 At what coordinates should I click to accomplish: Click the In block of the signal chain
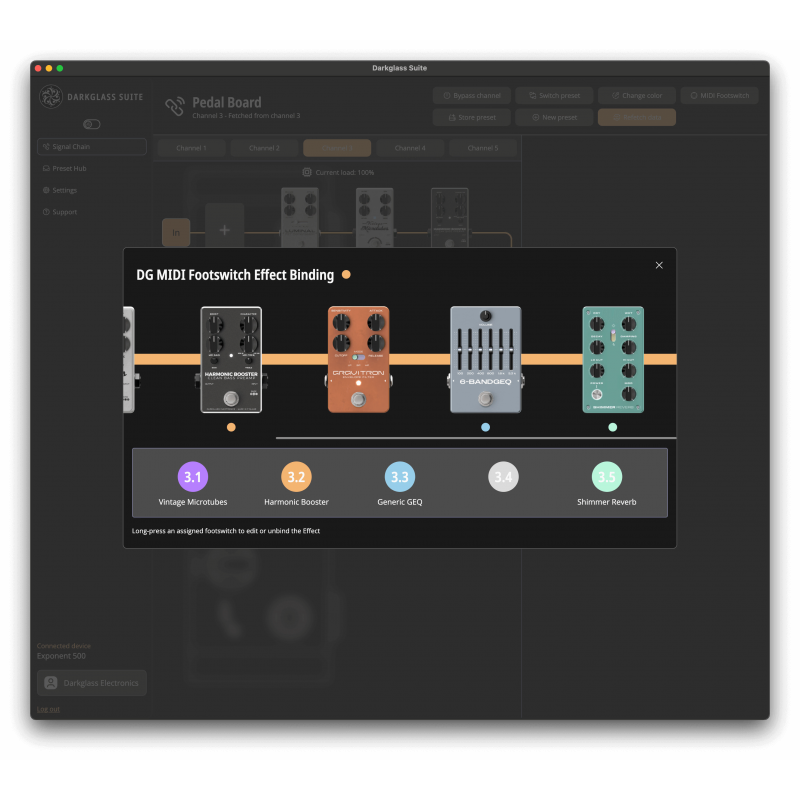[x=176, y=233]
